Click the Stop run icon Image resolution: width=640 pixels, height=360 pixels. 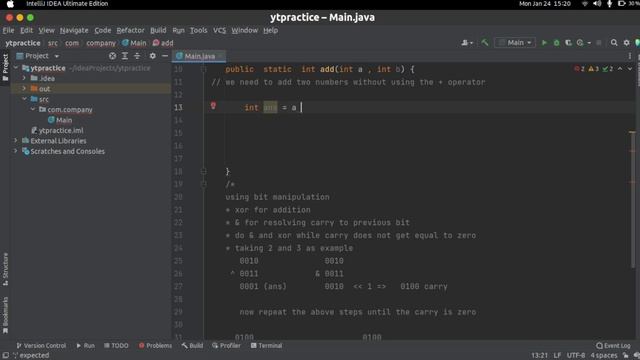click(599, 42)
